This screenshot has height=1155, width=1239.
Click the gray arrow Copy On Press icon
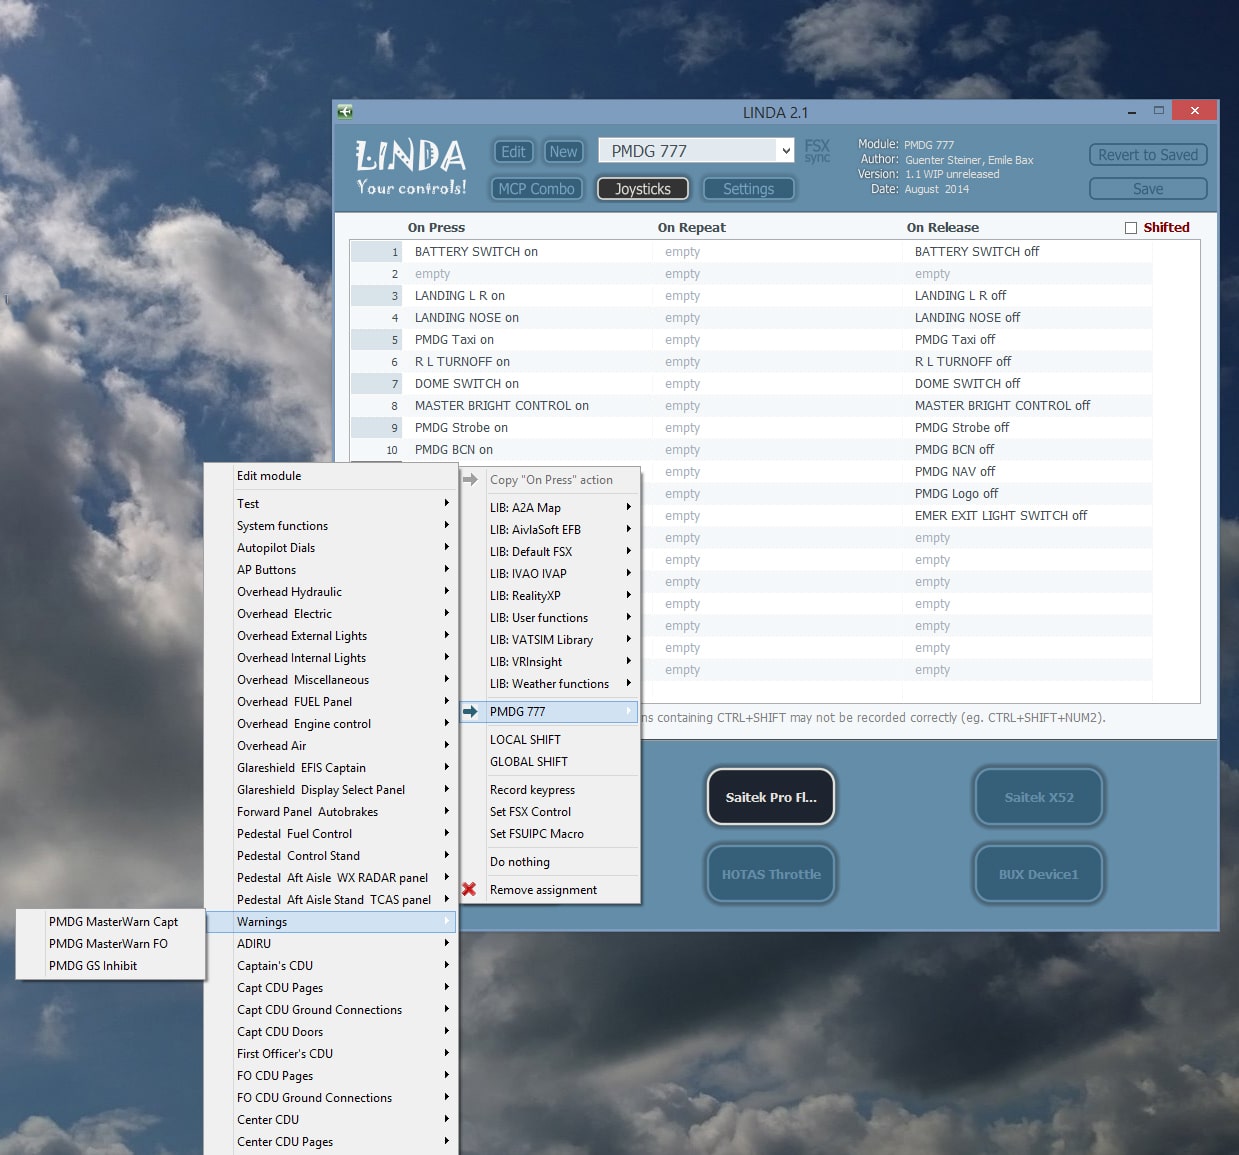[470, 480]
